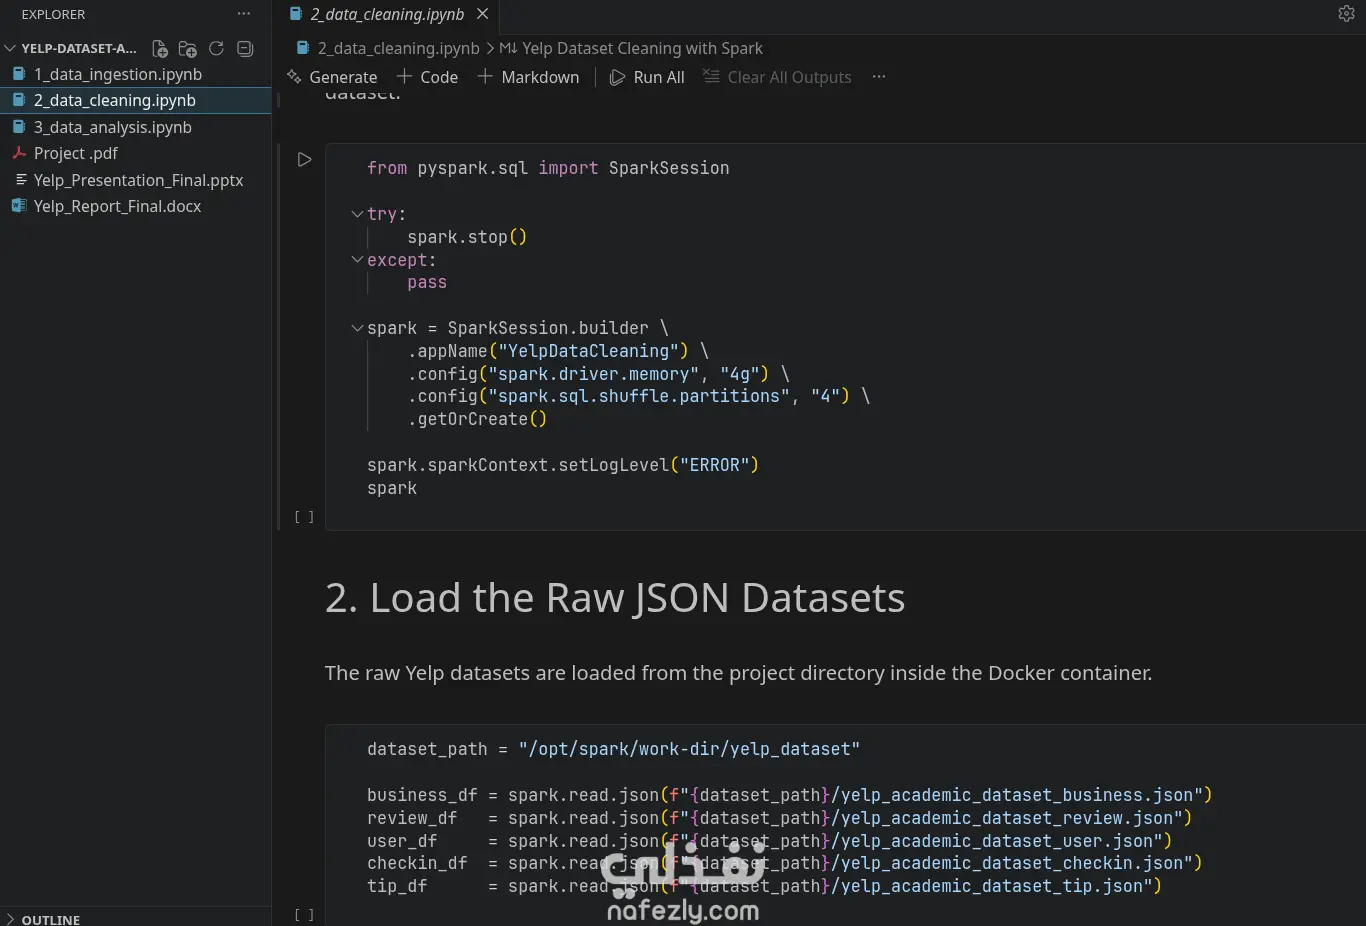Fold the except block in the code
1366x926 pixels.
point(357,260)
